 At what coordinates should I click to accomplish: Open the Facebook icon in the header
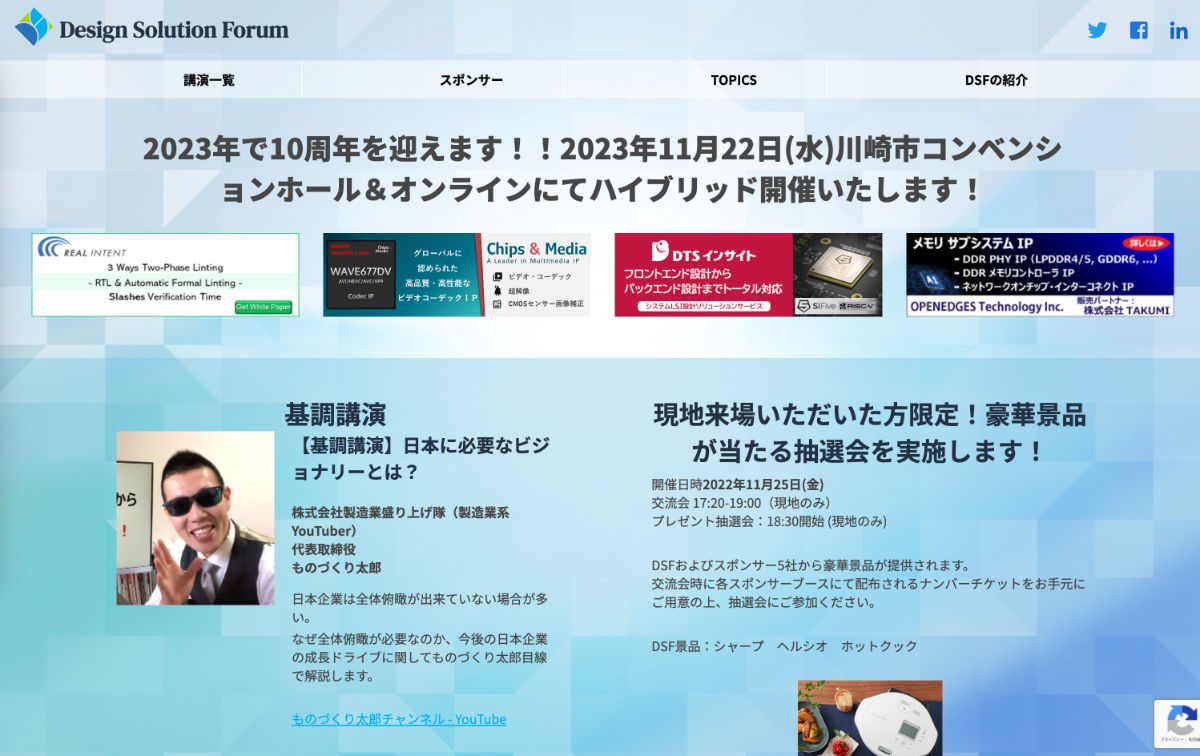tap(1137, 31)
